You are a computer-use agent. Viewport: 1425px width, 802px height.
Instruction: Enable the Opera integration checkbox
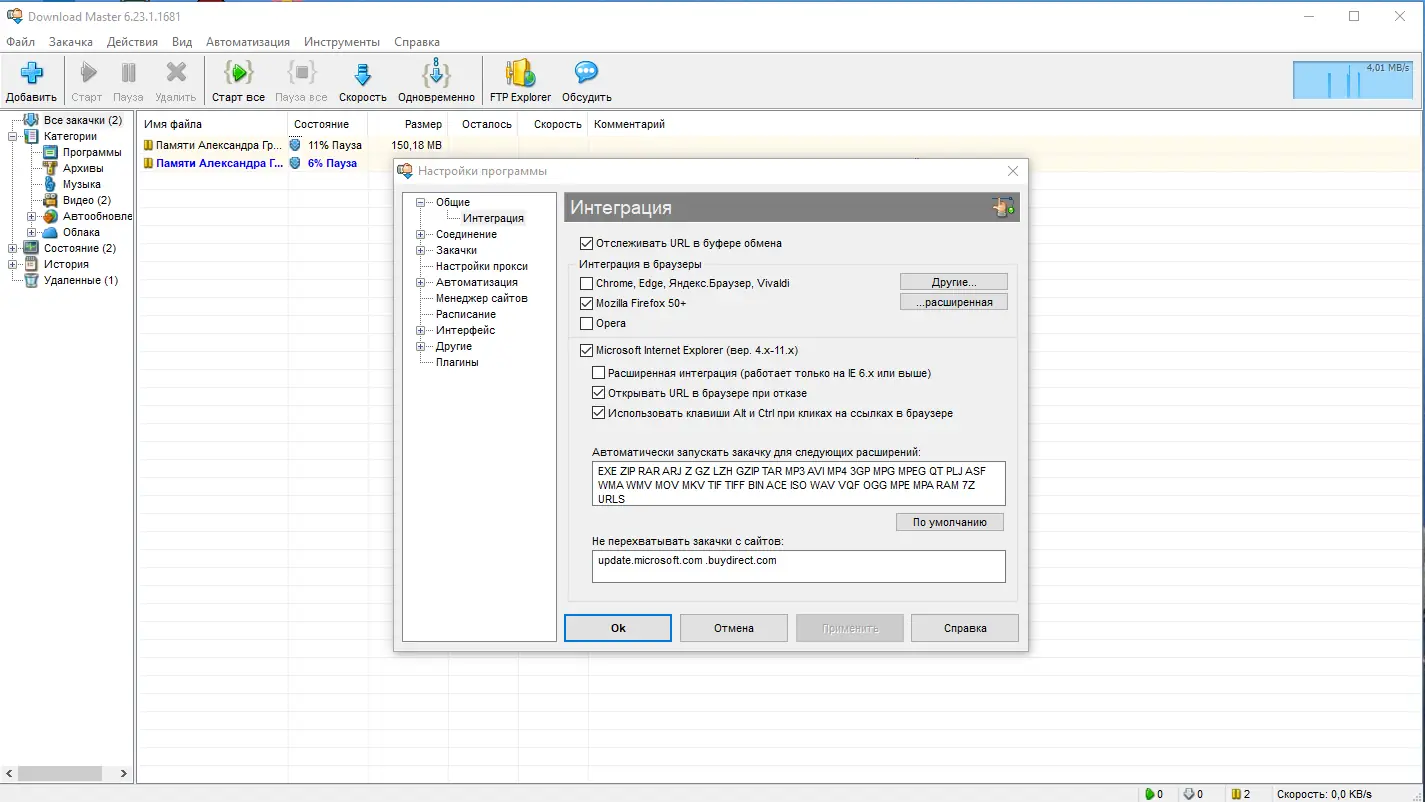tap(586, 323)
